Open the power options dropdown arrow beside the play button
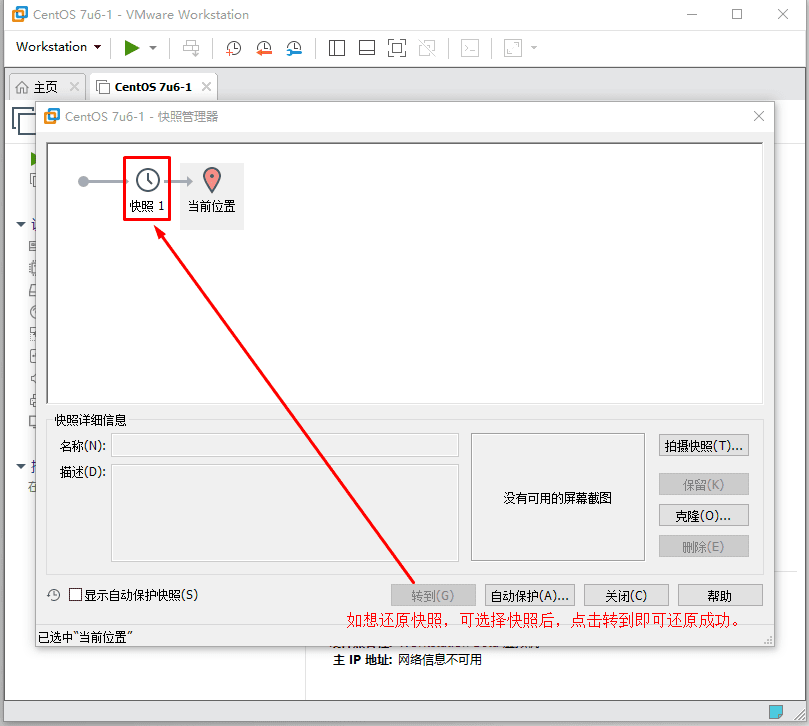 click(153, 48)
